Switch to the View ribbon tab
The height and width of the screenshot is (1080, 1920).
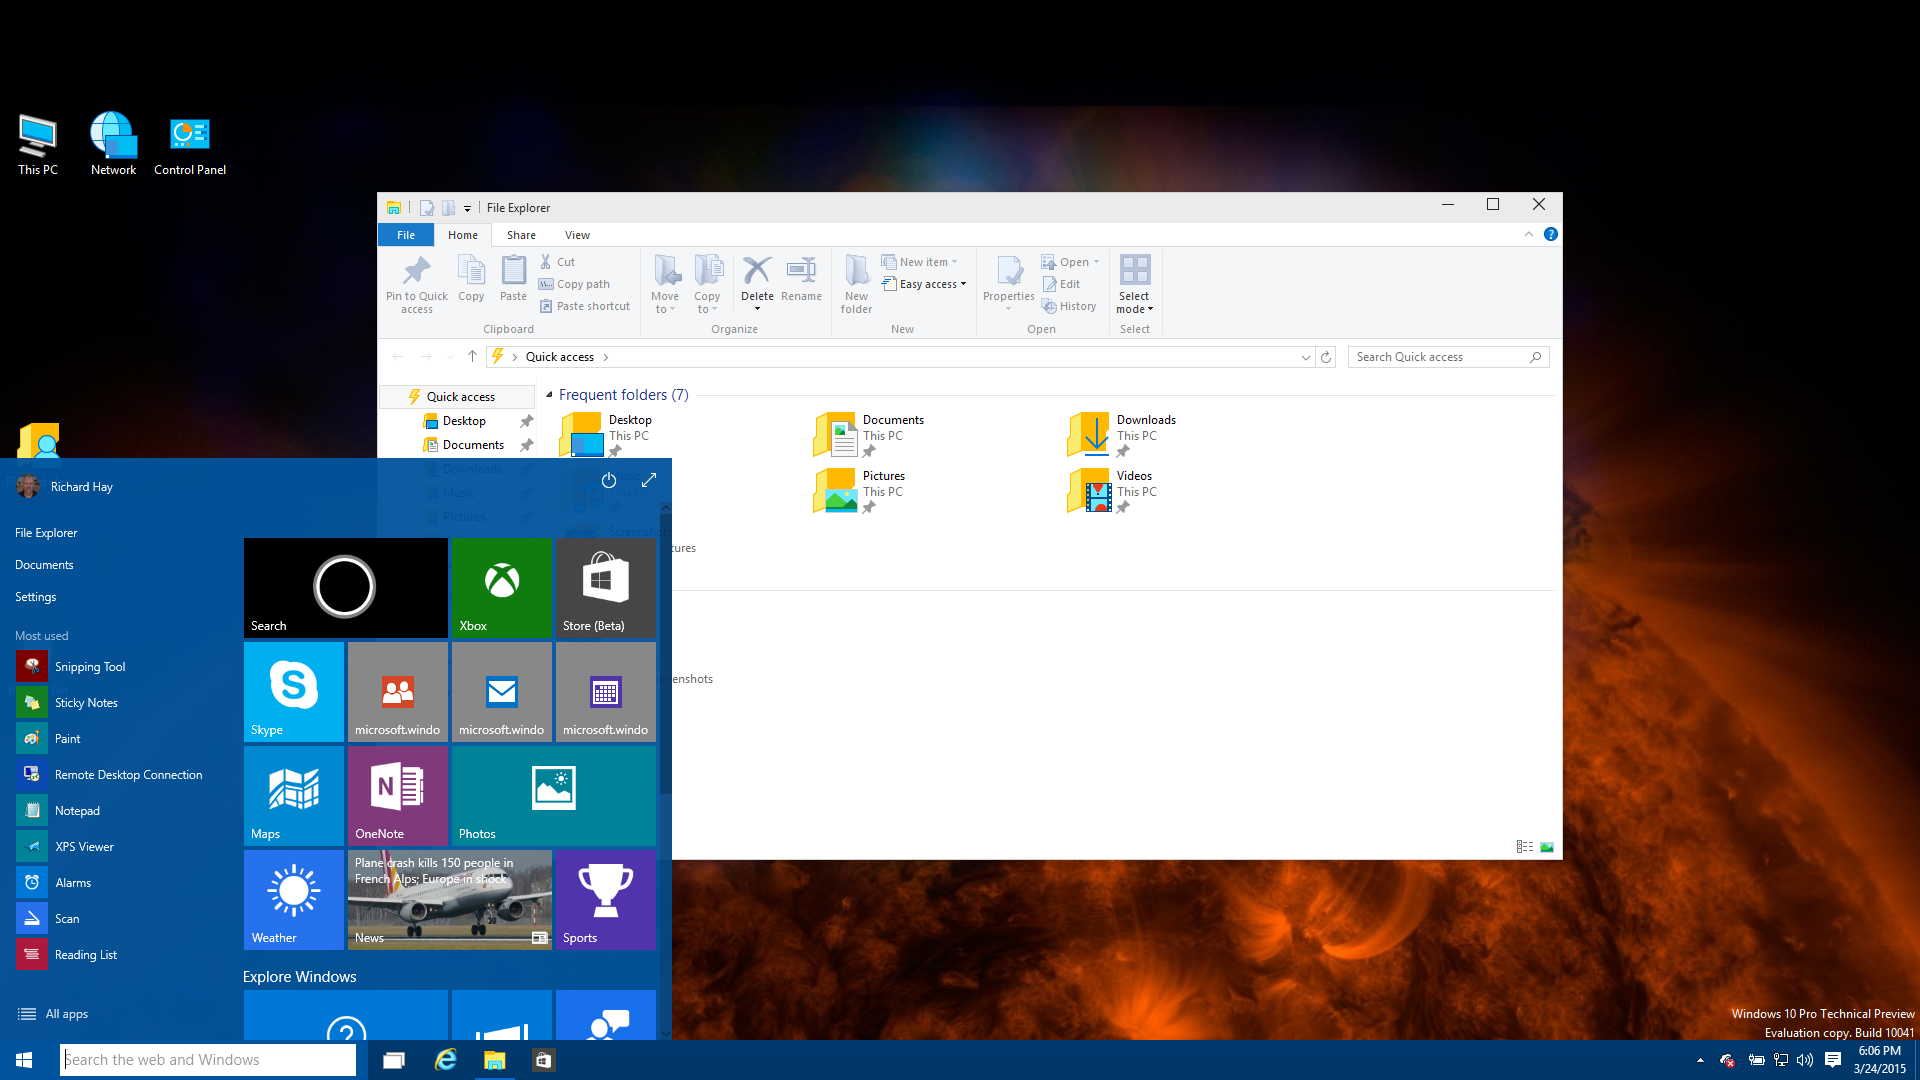coord(577,235)
